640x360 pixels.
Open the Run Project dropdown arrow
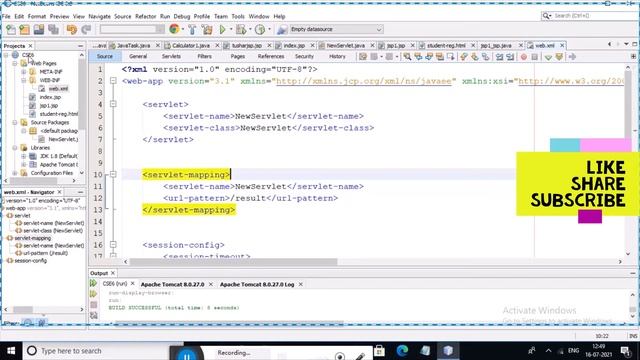click(x=231, y=29)
